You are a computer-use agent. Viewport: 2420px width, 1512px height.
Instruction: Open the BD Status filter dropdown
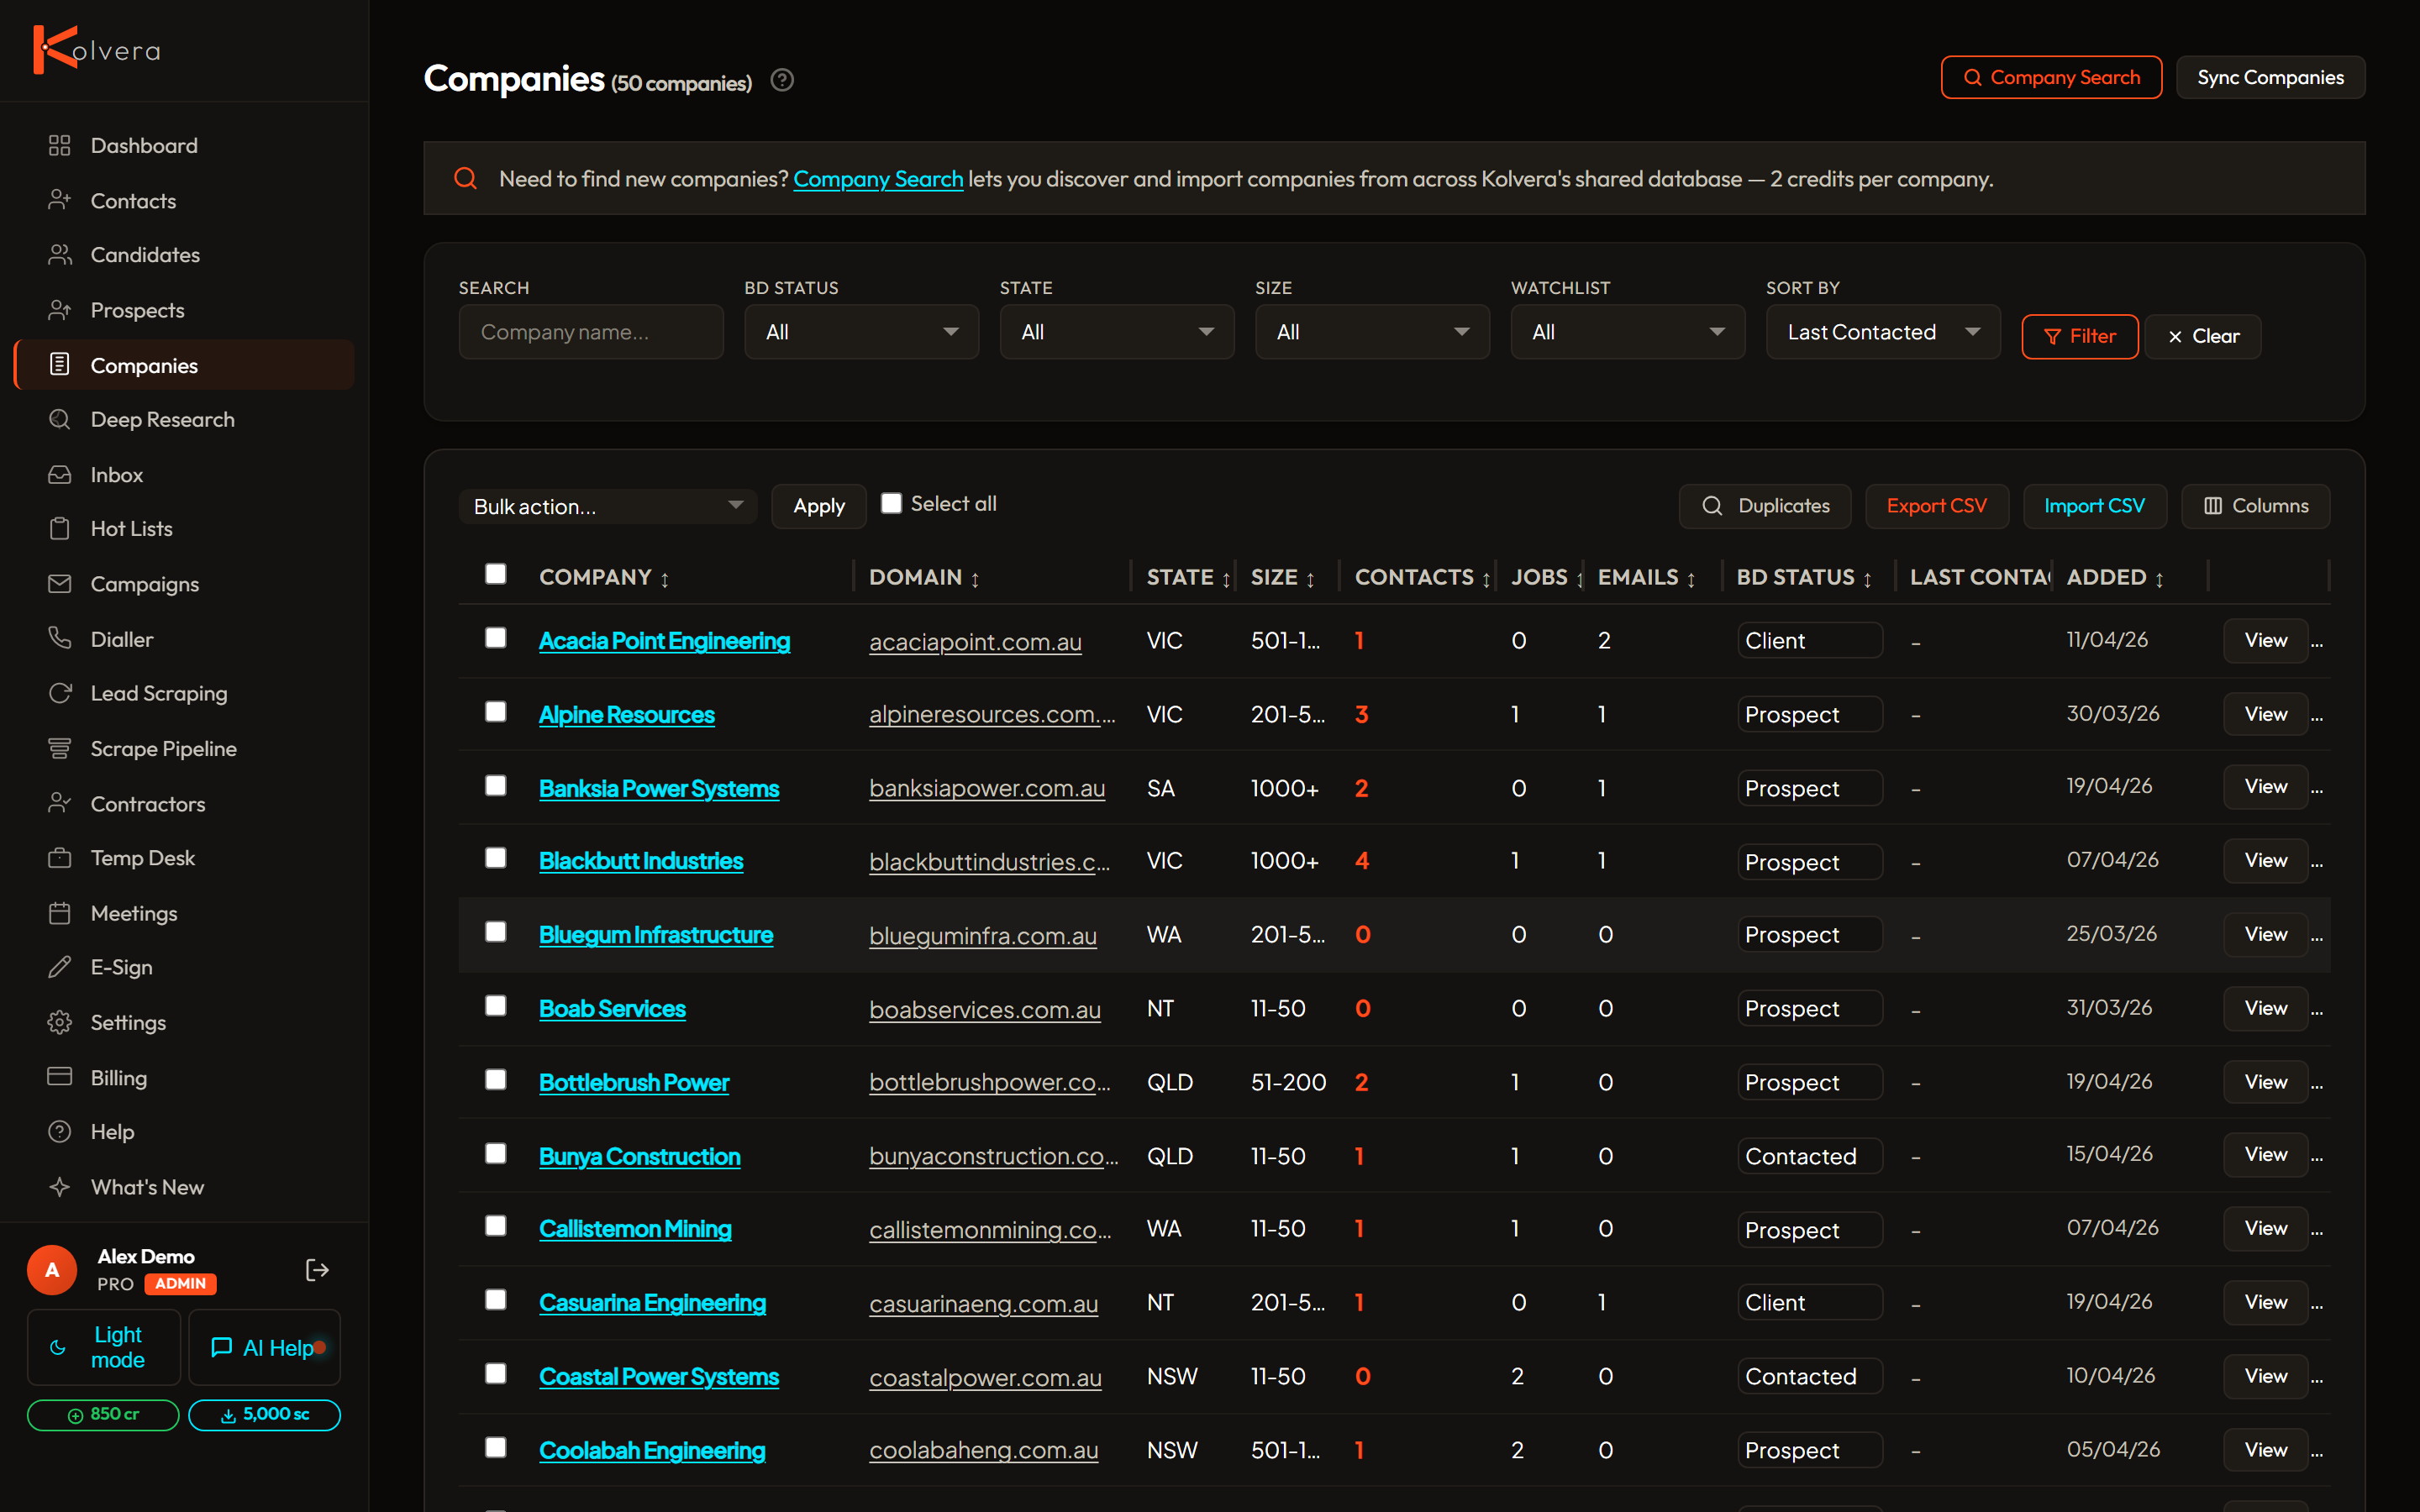coord(861,332)
